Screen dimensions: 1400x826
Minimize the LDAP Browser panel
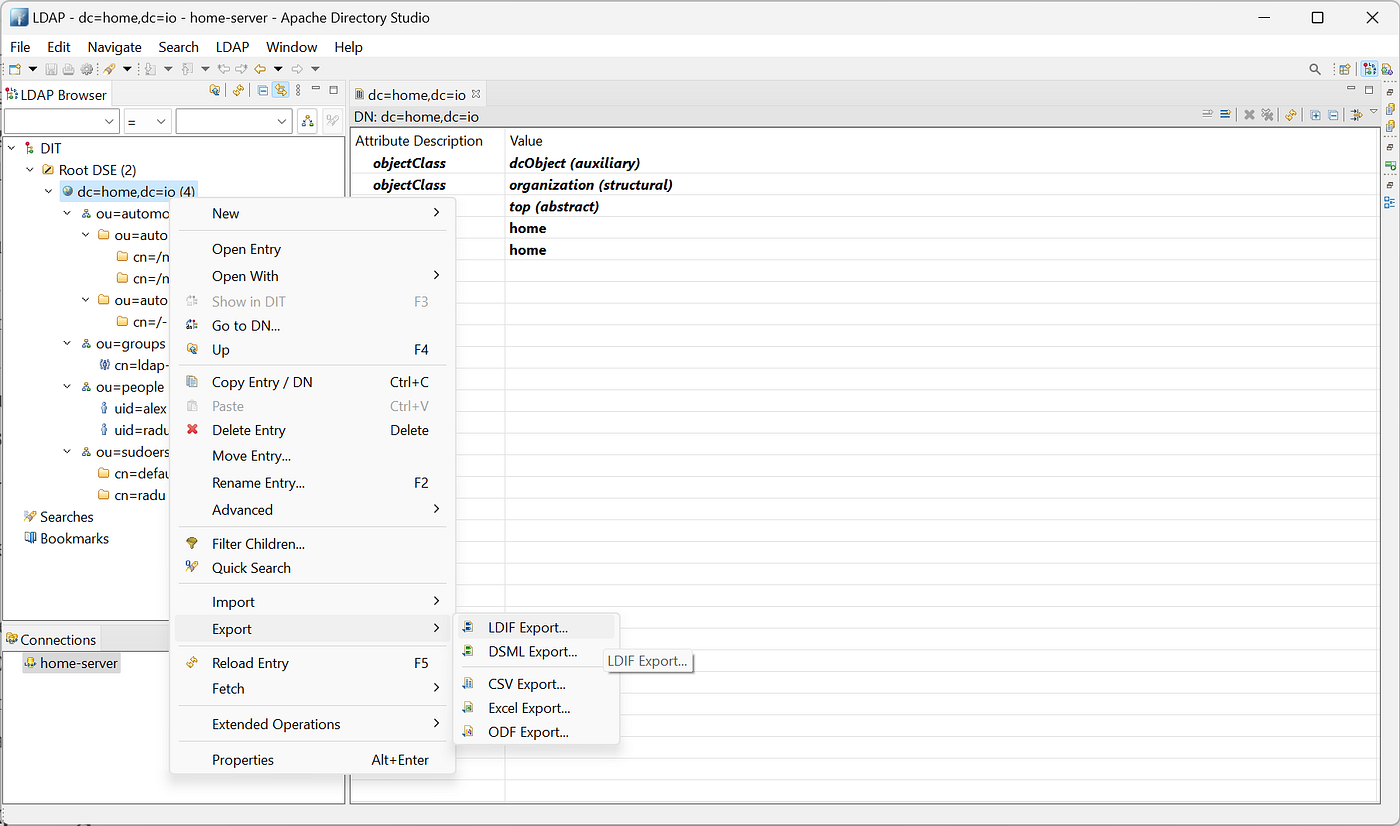click(316, 87)
